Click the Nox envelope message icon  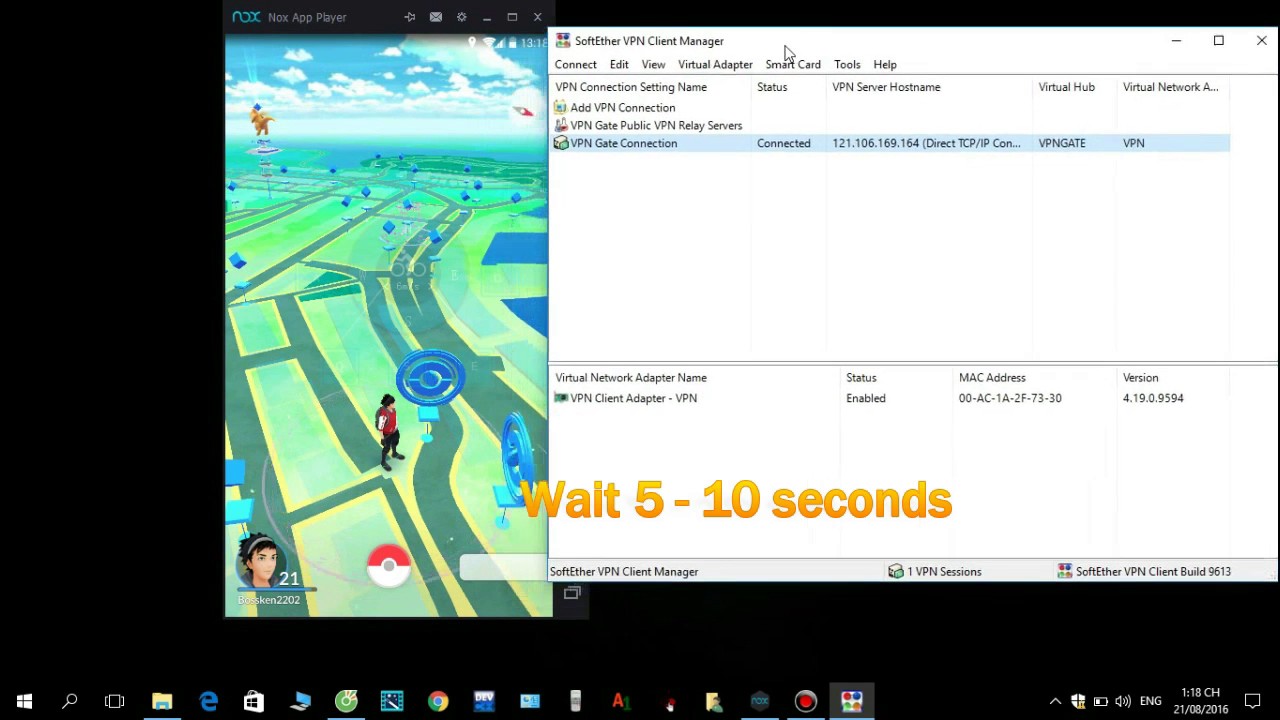coord(436,17)
